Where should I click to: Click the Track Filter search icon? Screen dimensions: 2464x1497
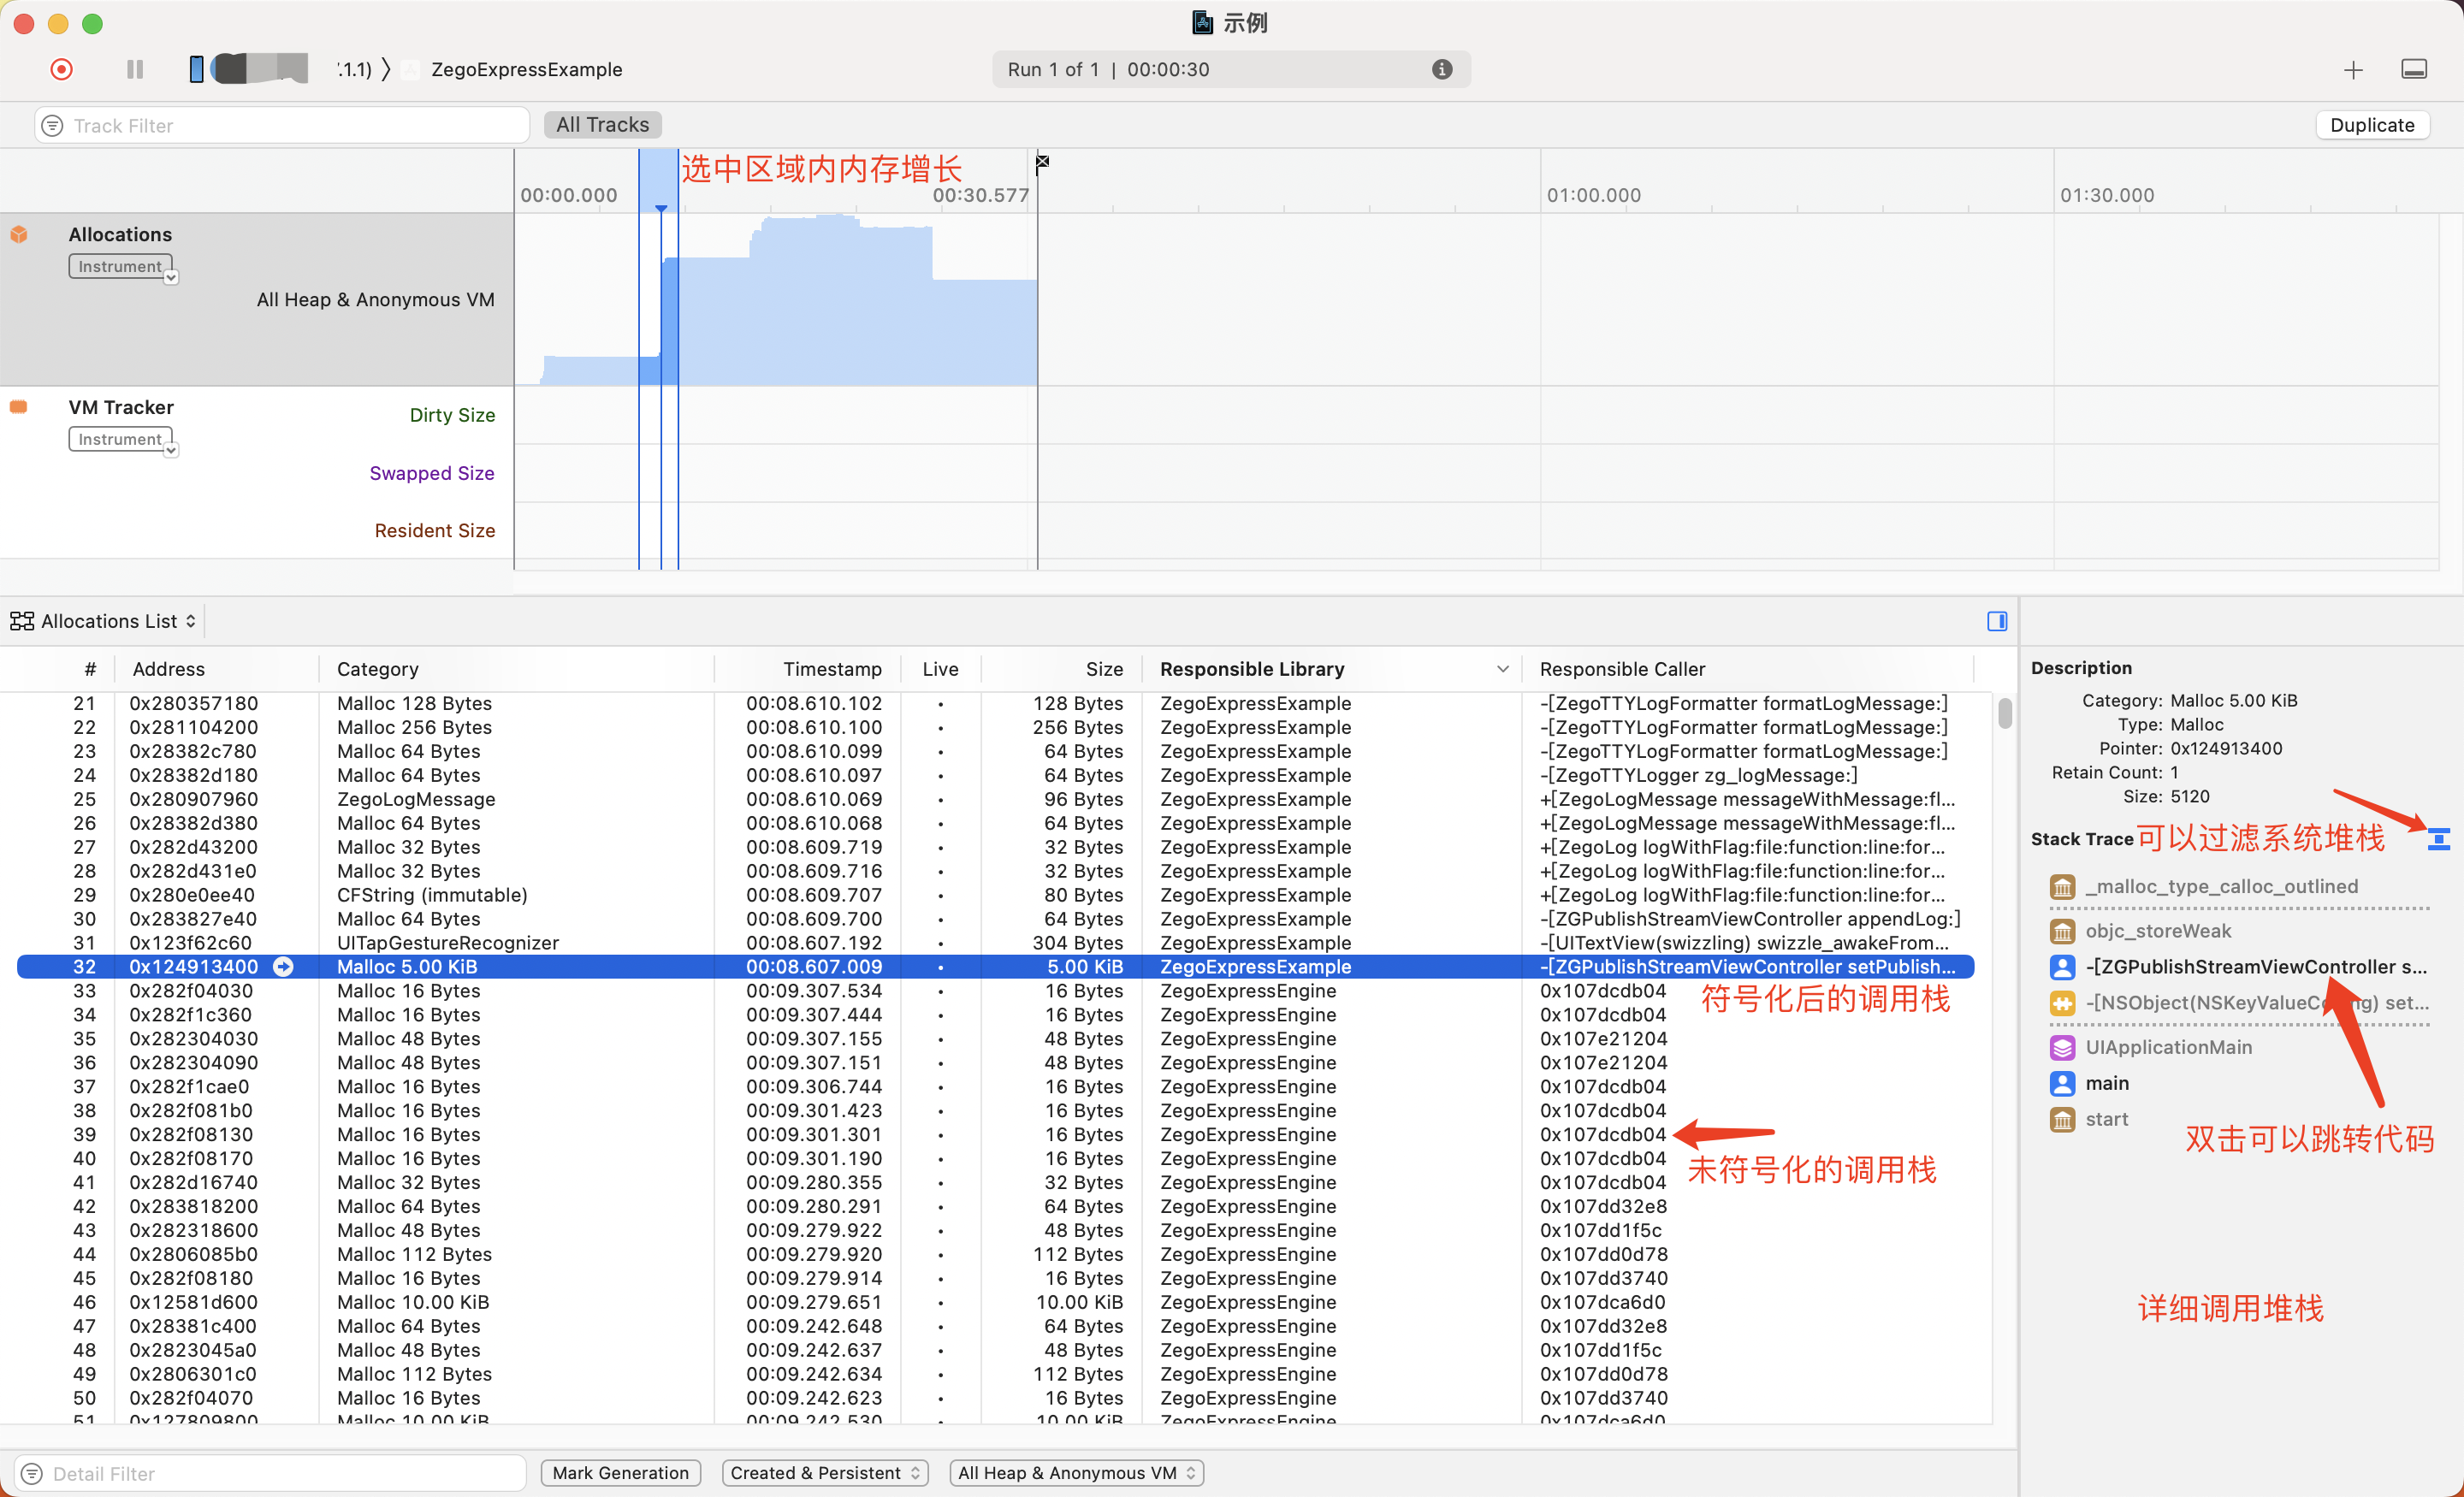coord(51,123)
